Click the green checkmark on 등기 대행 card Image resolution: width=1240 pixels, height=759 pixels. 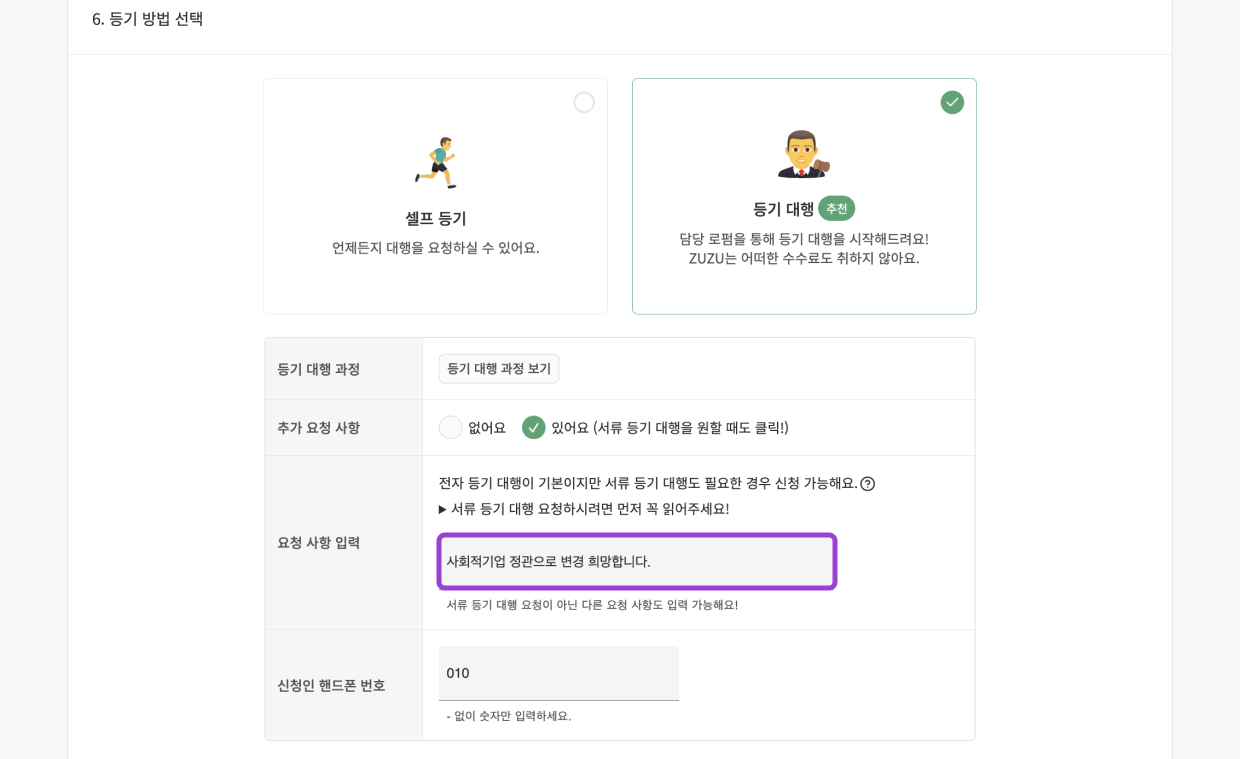click(x=952, y=102)
